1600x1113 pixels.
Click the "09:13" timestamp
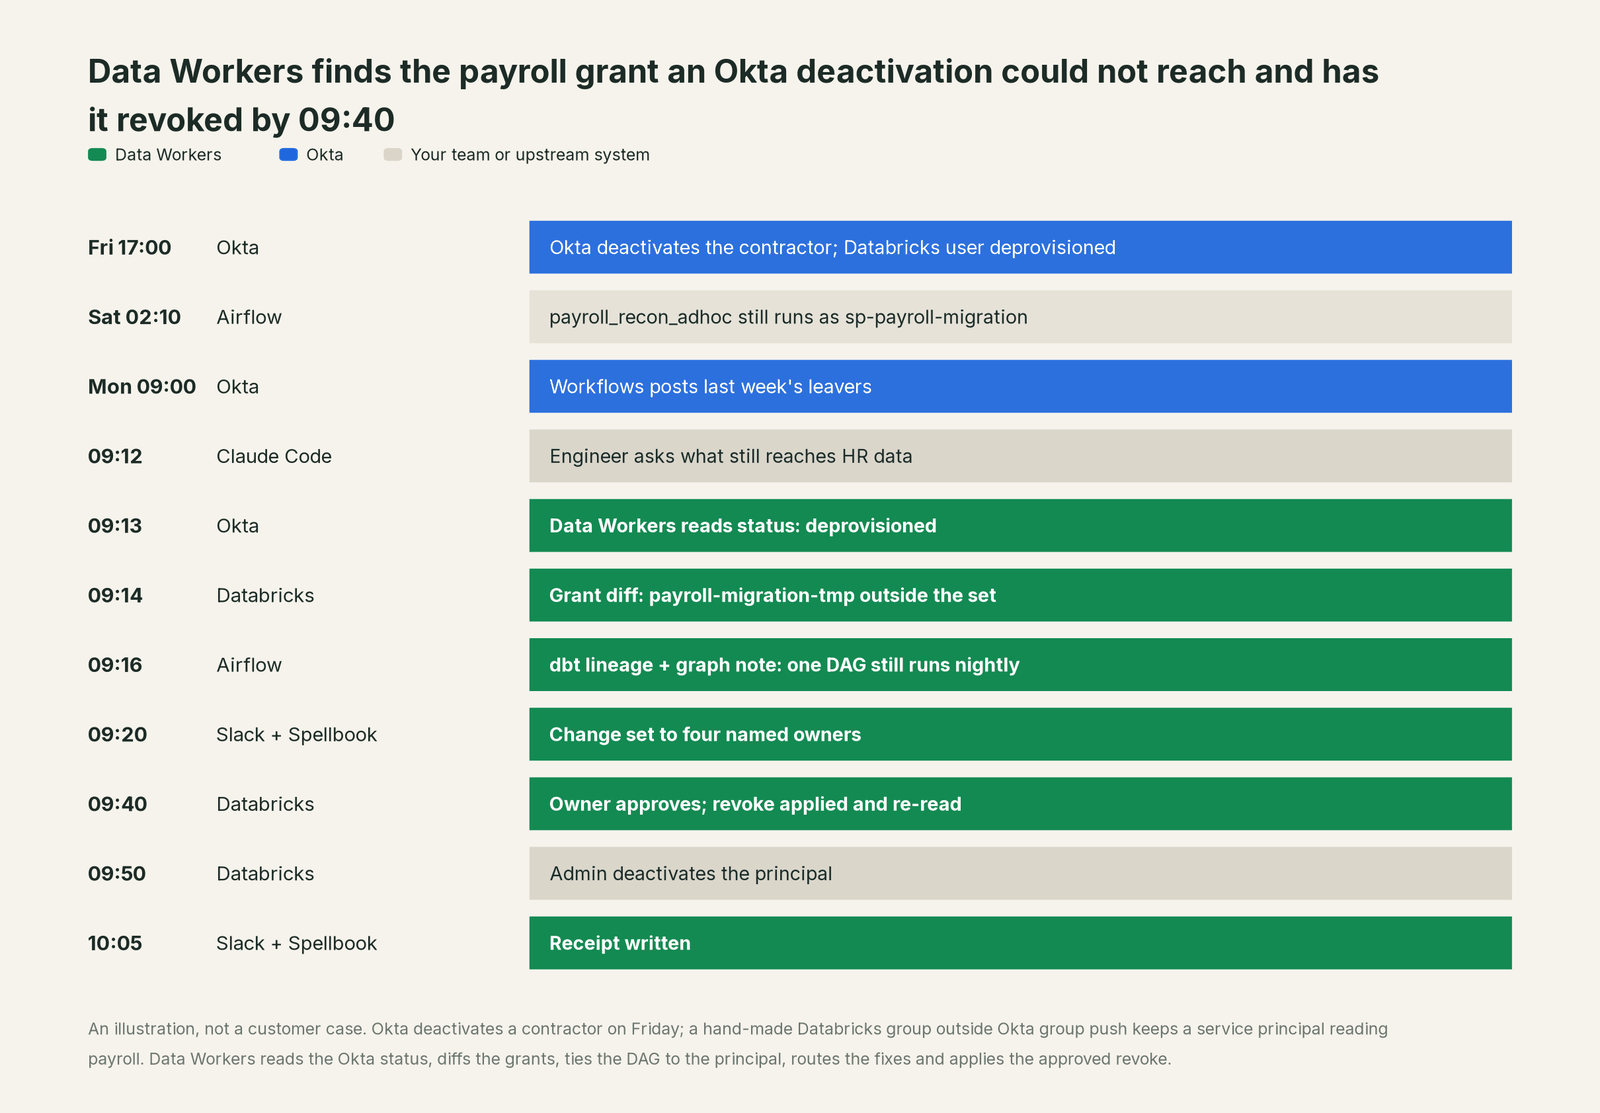point(115,525)
